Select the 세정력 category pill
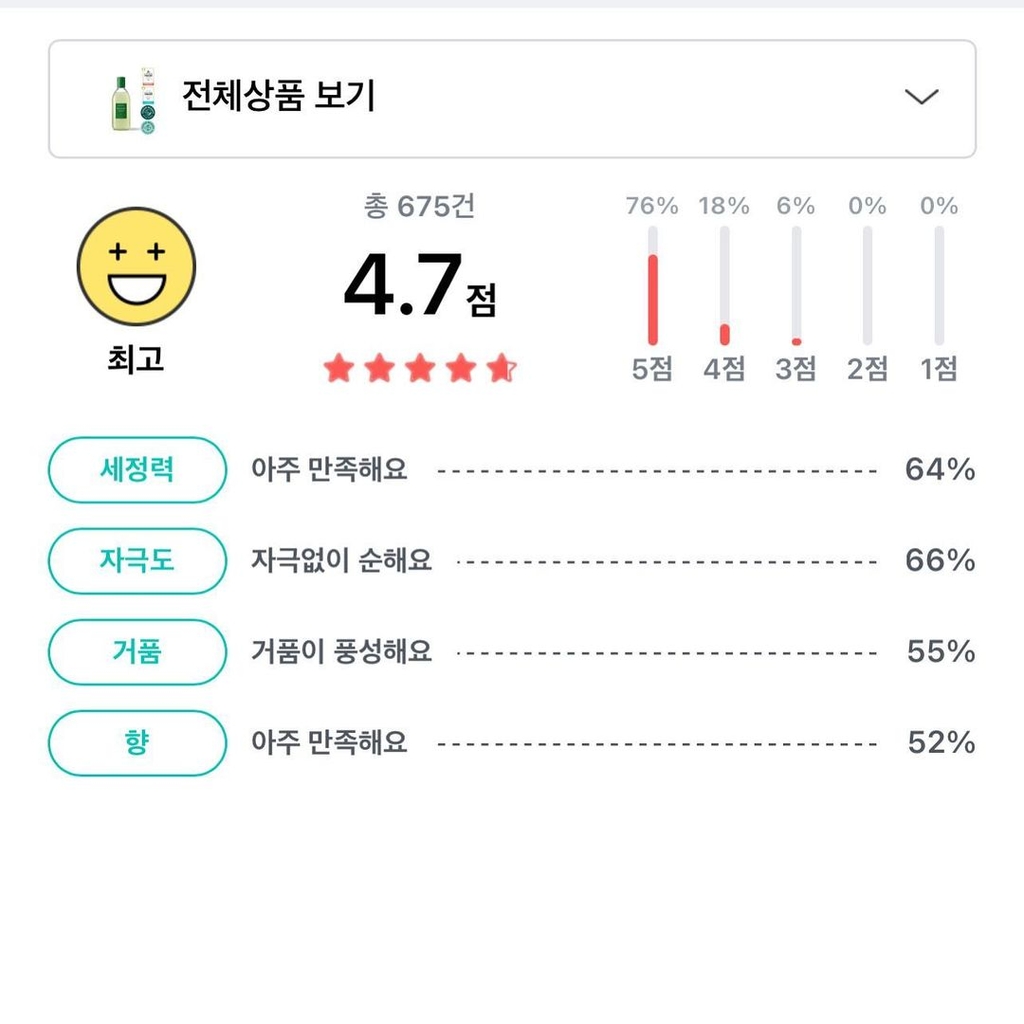Screen dimensions: 1024x1024 pyautogui.click(x=137, y=470)
